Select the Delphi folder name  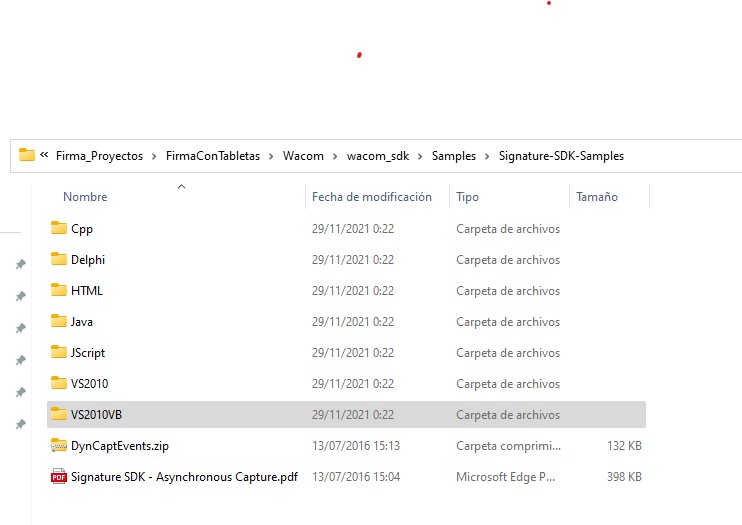[88, 260]
